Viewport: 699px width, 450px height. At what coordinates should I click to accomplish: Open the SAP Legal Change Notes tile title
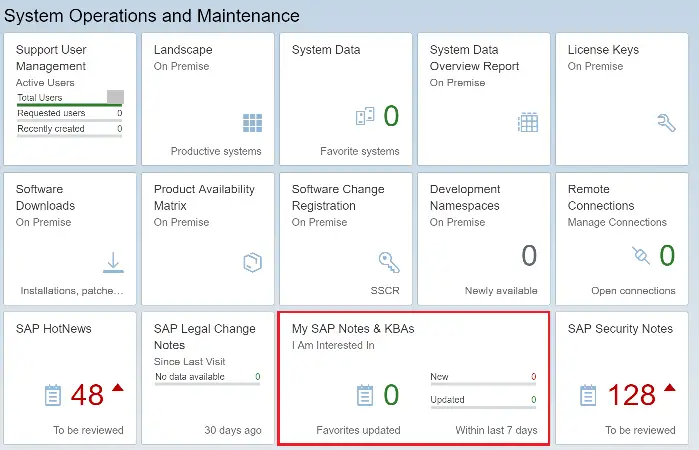[205, 337]
